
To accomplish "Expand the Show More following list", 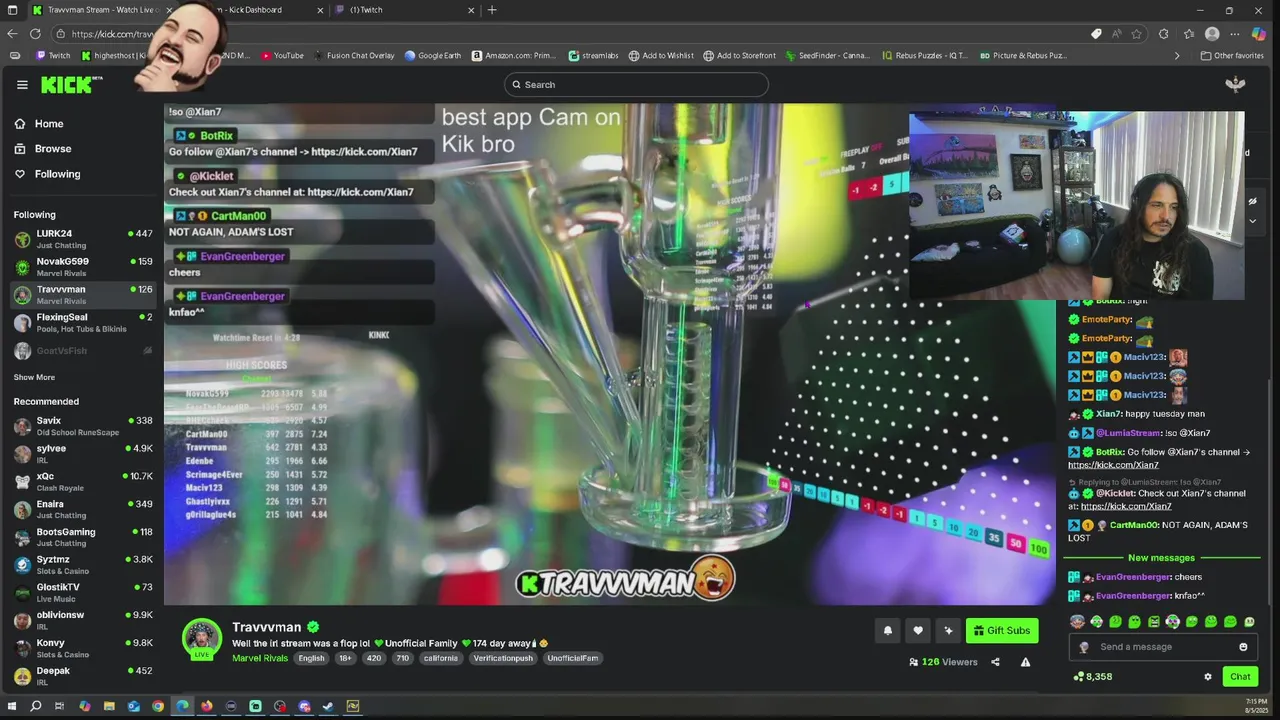I will 34,377.
